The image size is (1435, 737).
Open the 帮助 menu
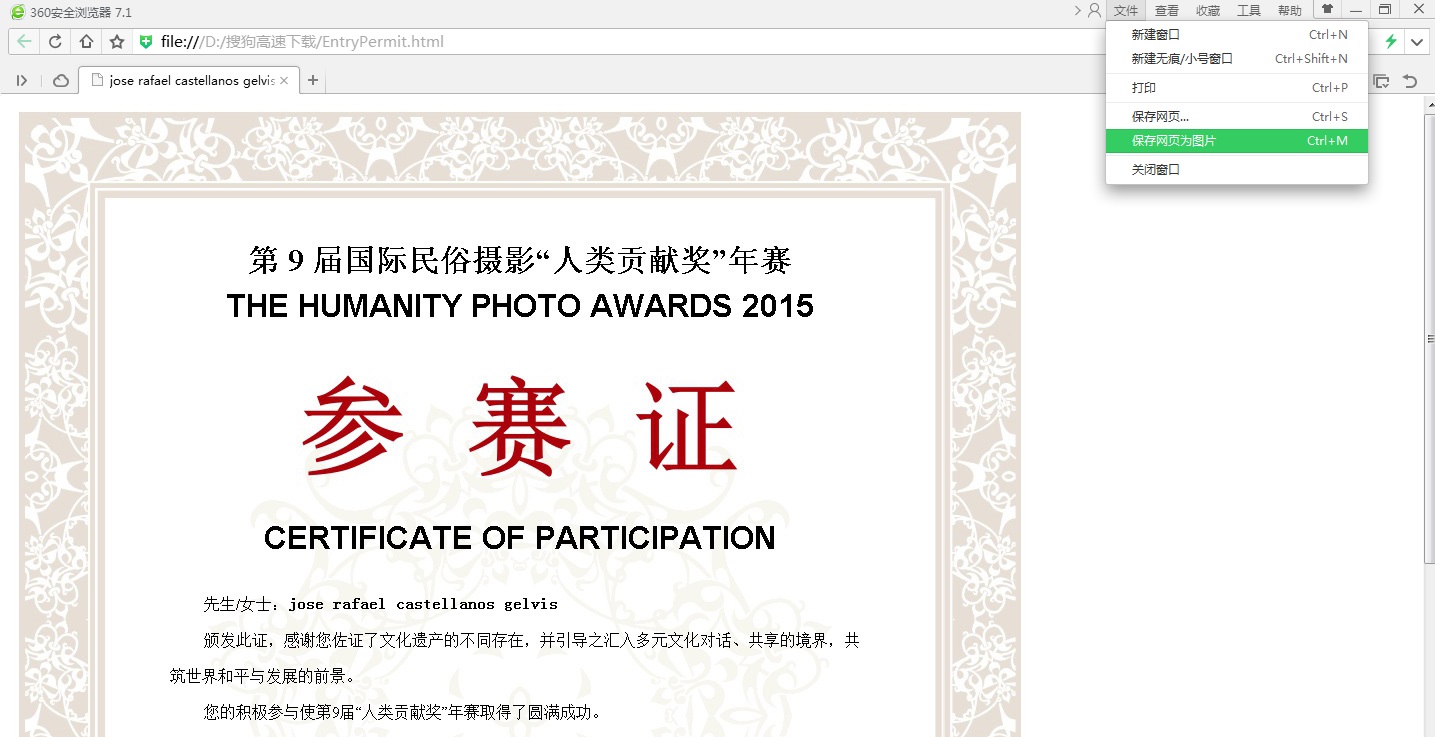click(1290, 11)
